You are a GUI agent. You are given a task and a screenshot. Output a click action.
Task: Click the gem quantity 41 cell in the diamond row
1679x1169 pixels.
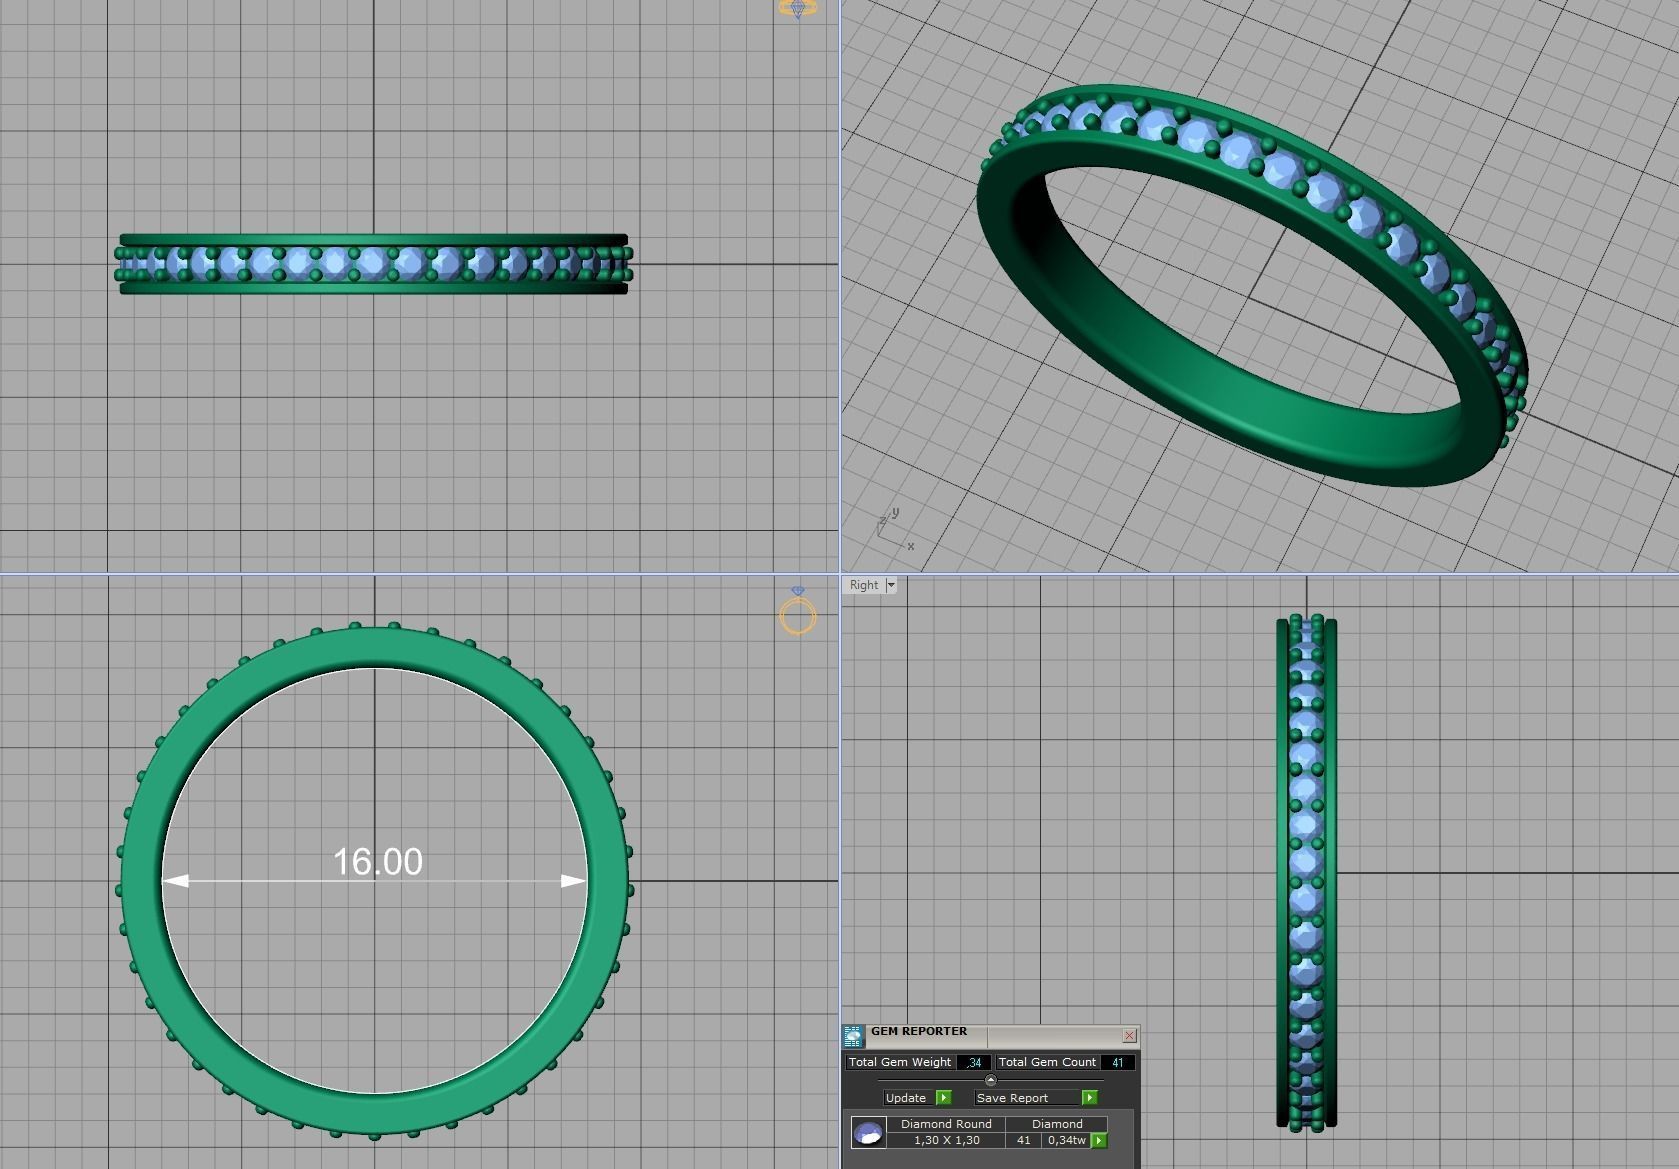point(1023,1140)
